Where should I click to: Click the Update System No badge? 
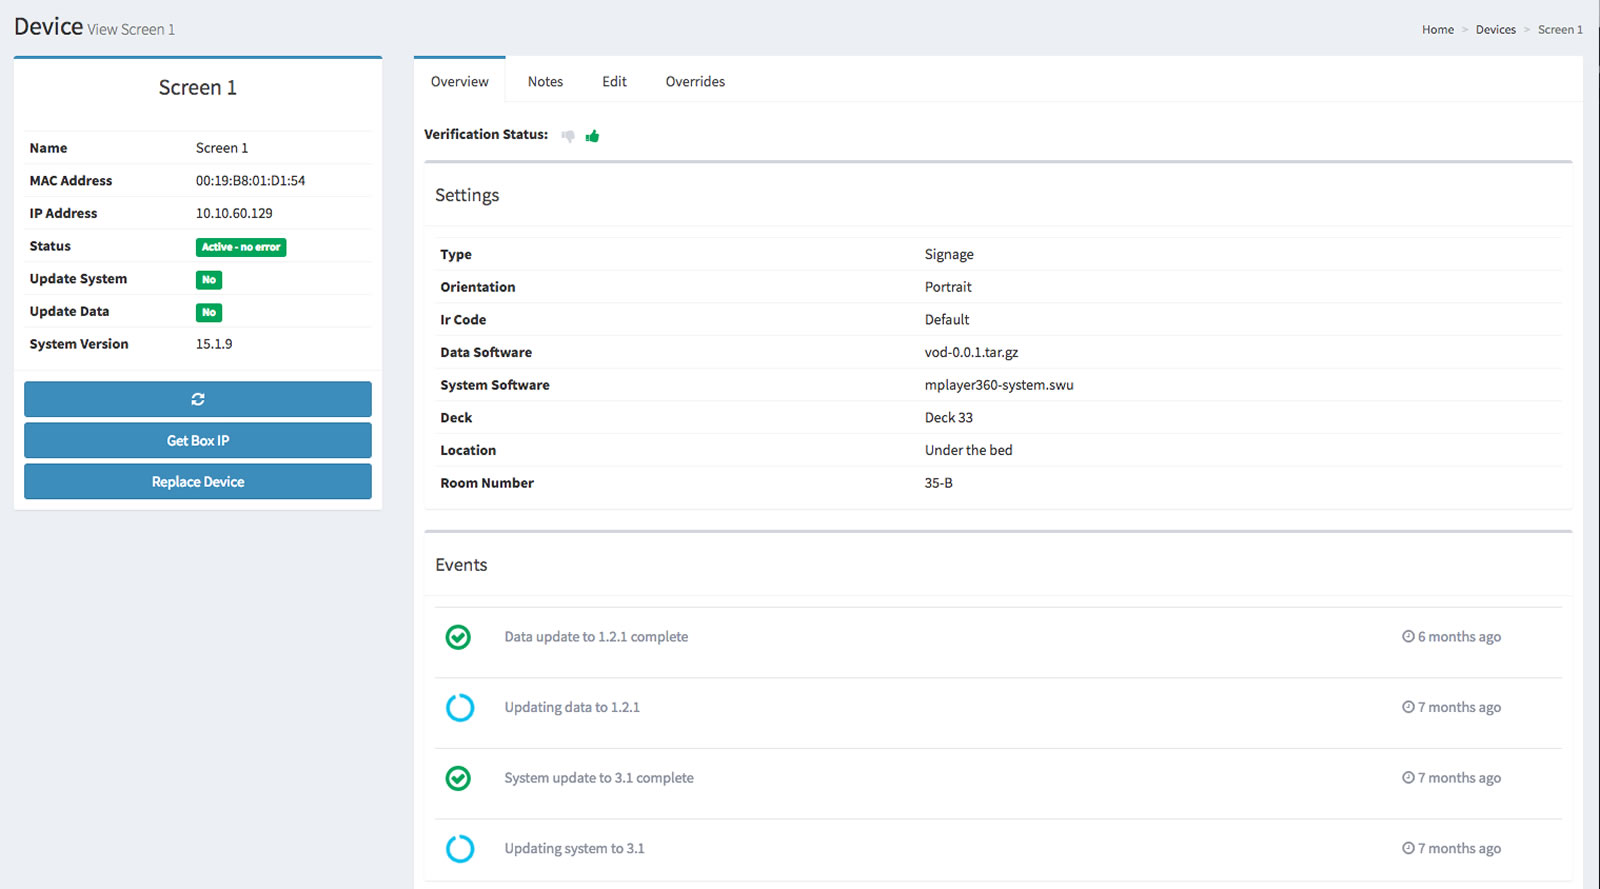click(x=209, y=280)
